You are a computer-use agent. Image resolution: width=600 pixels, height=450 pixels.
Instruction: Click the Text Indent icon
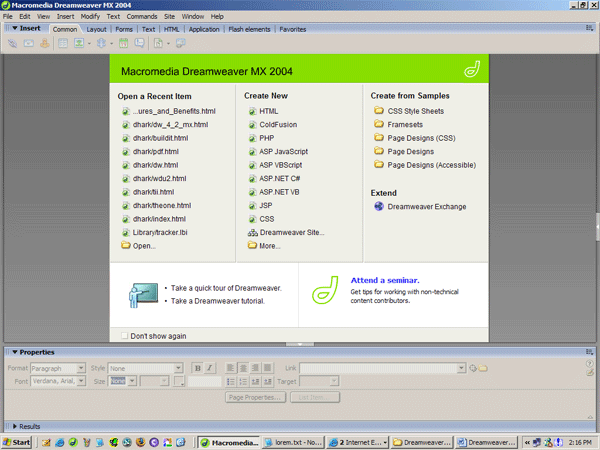coord(268,382)
